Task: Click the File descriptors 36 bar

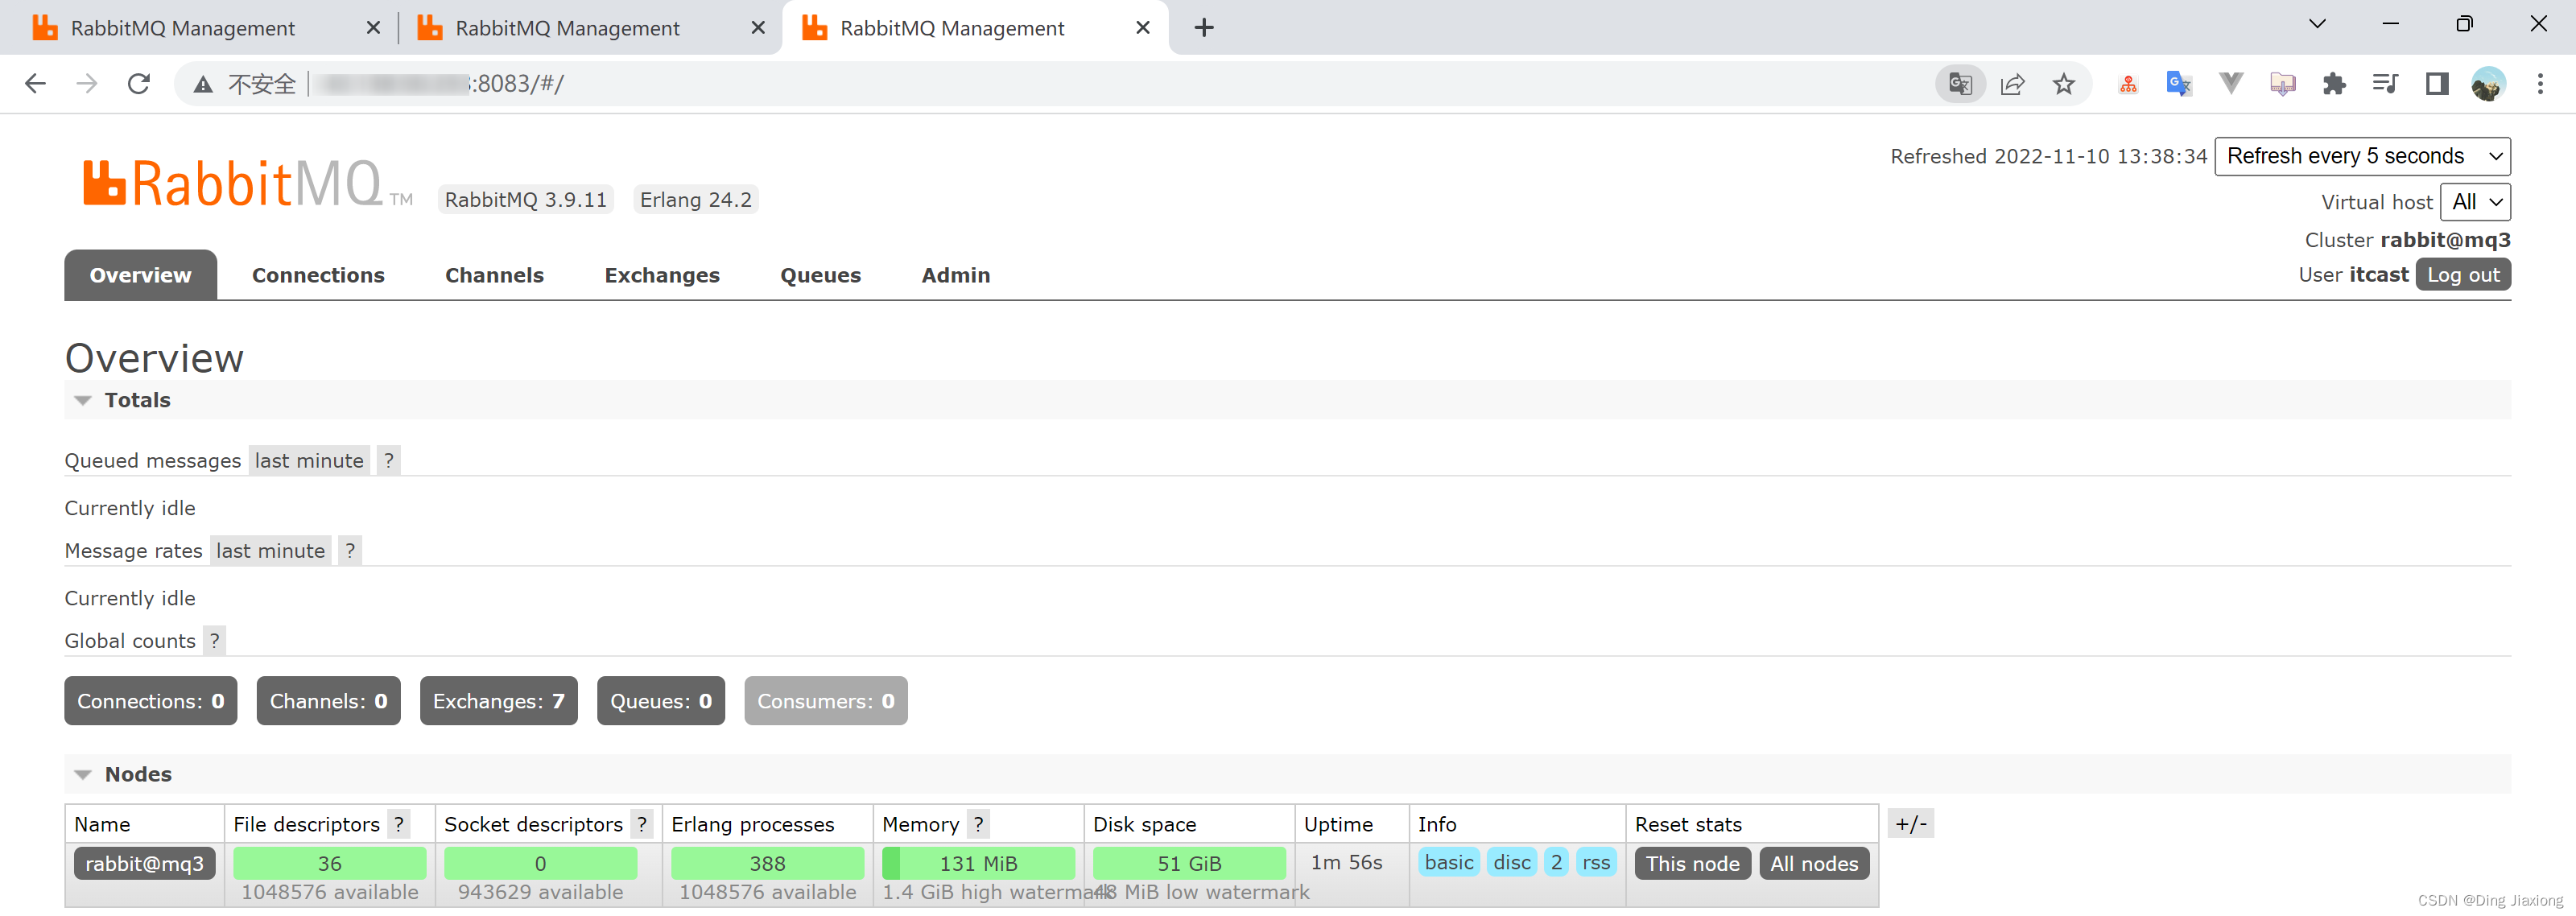Action: 330,863
